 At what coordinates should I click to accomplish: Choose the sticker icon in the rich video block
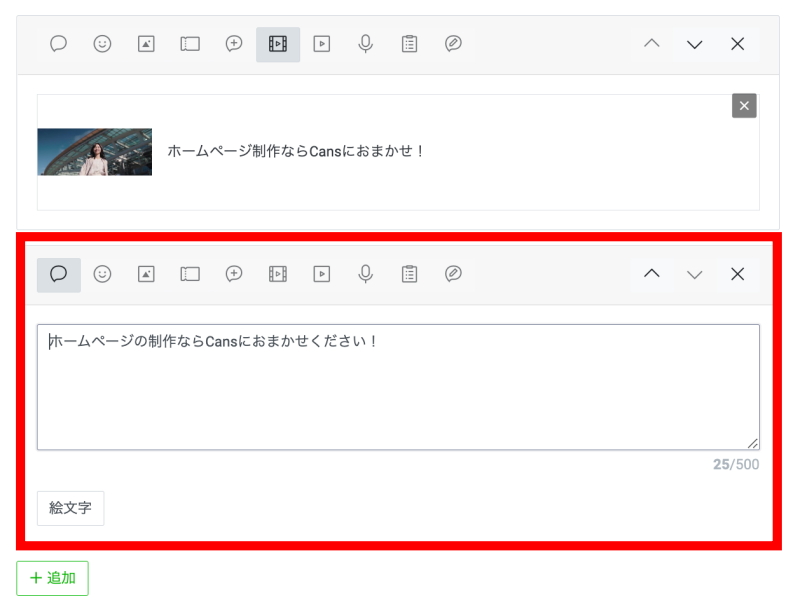pyautogui.click(x=102, y=44)
